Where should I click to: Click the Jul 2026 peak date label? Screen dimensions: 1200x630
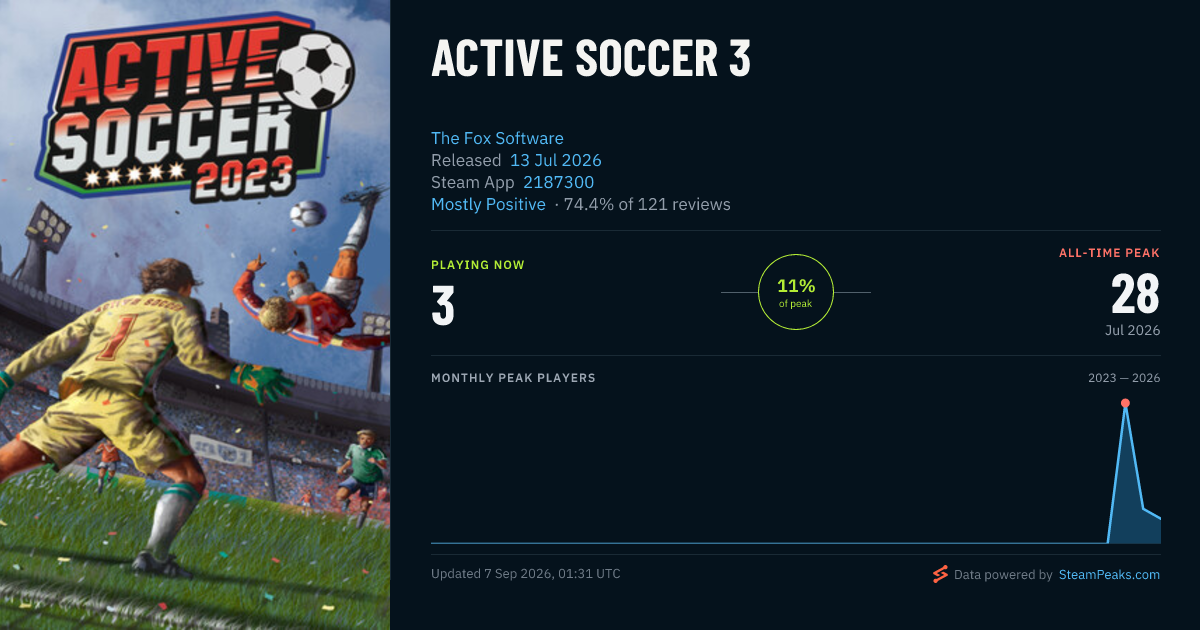click(1132, 330)
